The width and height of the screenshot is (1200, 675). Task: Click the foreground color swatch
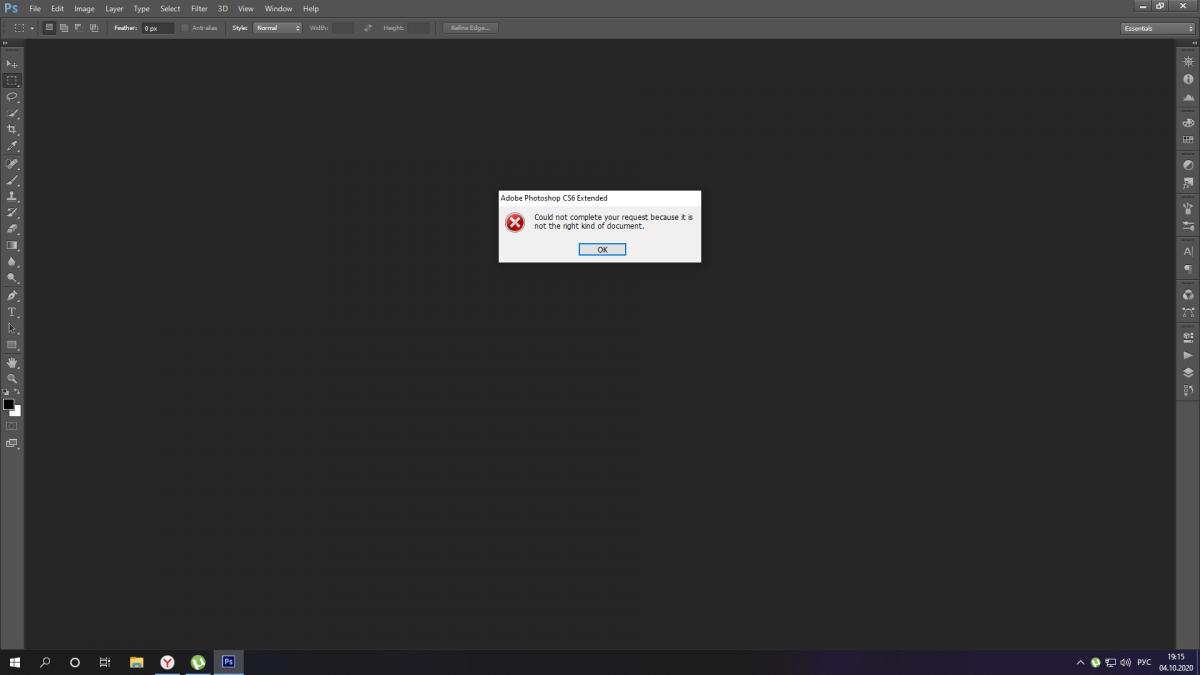(x=8, y=404)
